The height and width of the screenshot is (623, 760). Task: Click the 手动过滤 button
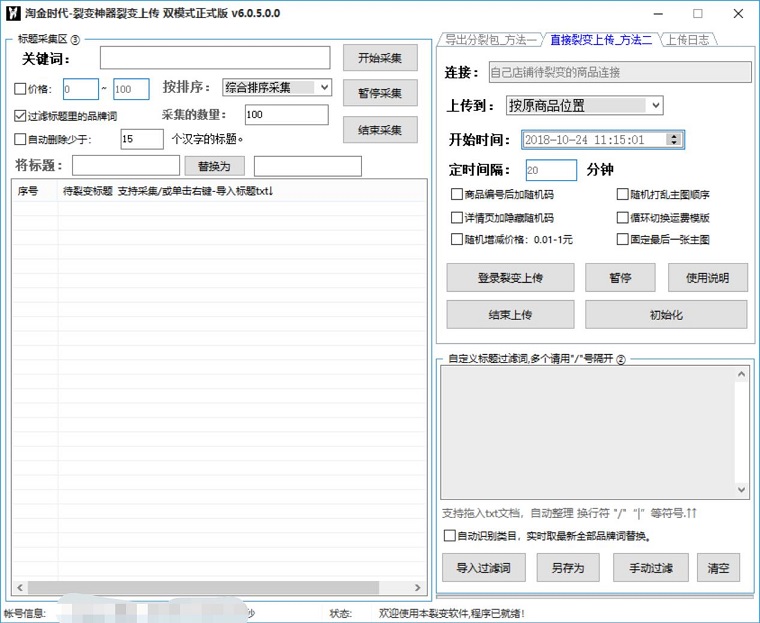point(650,567)
